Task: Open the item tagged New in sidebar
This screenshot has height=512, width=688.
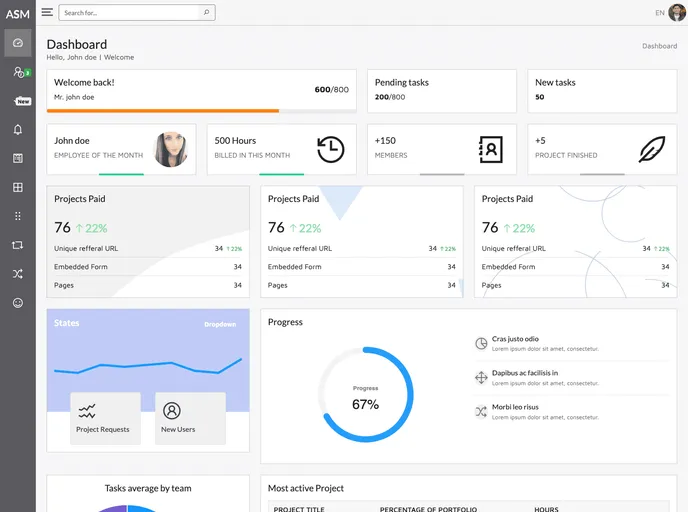Action: [20, 101]
